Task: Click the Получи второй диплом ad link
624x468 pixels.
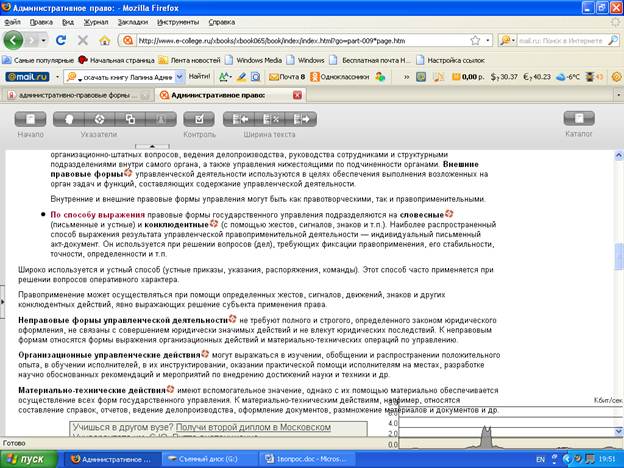Action: [x=253, y=427]
